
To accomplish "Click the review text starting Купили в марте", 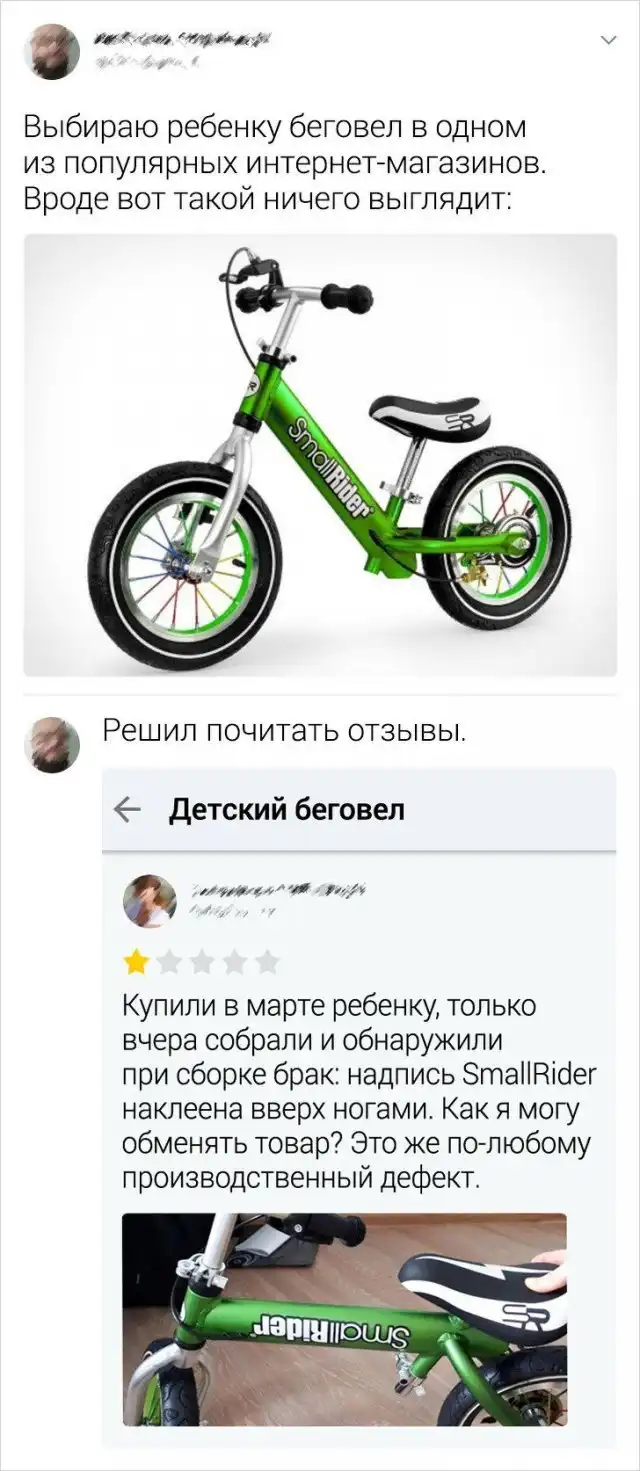I will (358, 1092).
